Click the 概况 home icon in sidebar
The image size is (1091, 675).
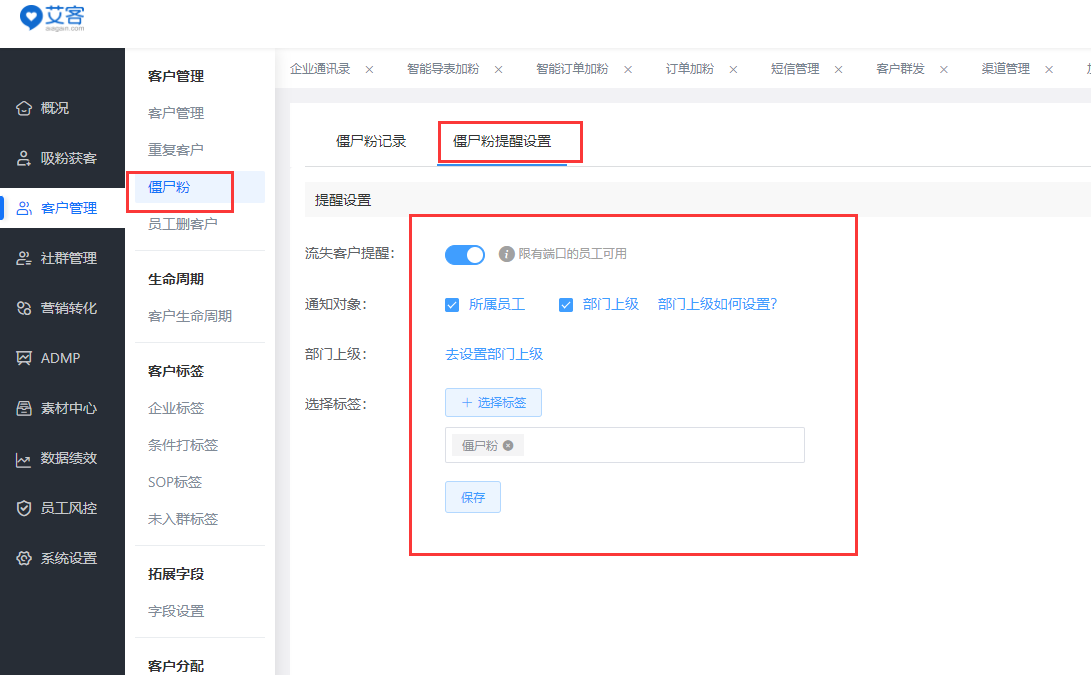(x=24, y=108)
